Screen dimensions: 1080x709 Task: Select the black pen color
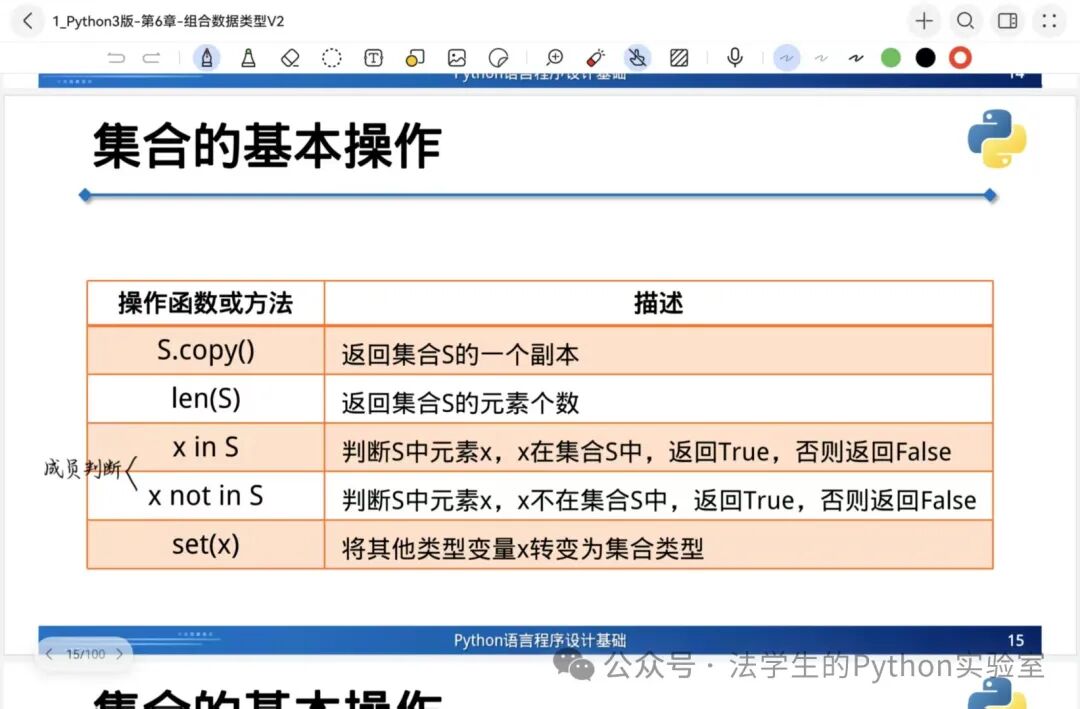(x=926, y=58)
